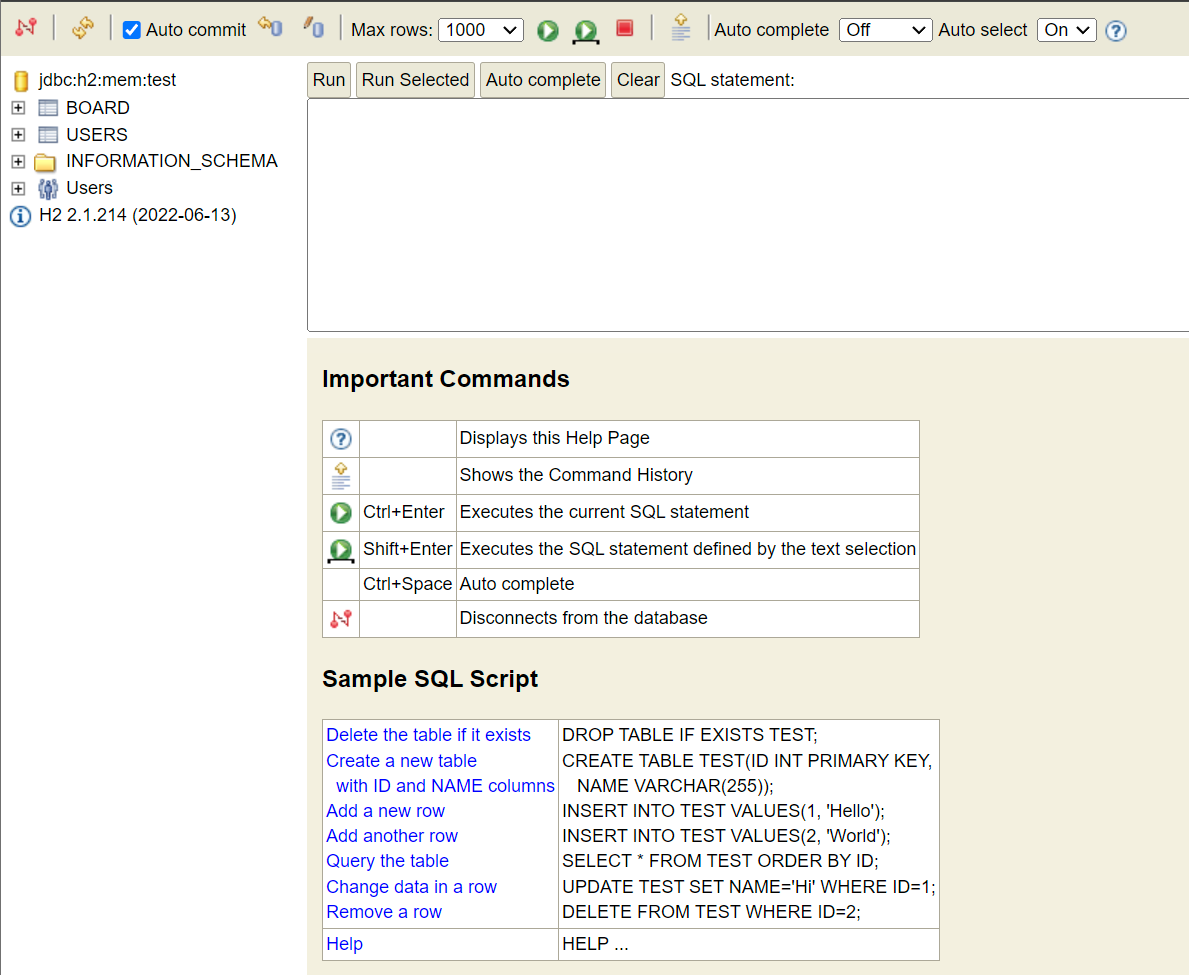
Task: Expand the Users node
Action: point(18,188)
